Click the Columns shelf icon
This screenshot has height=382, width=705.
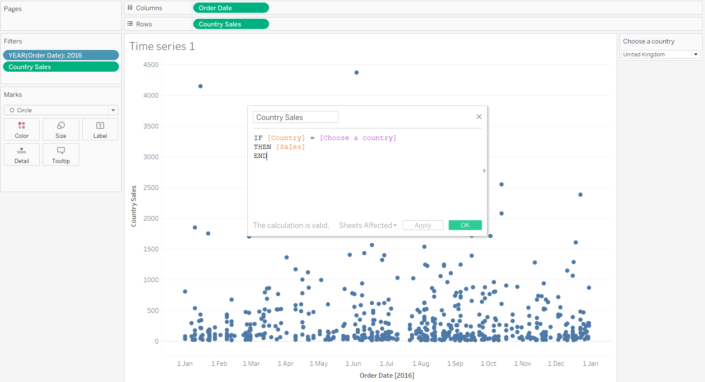pyautogui.click(x=130, y=8)
